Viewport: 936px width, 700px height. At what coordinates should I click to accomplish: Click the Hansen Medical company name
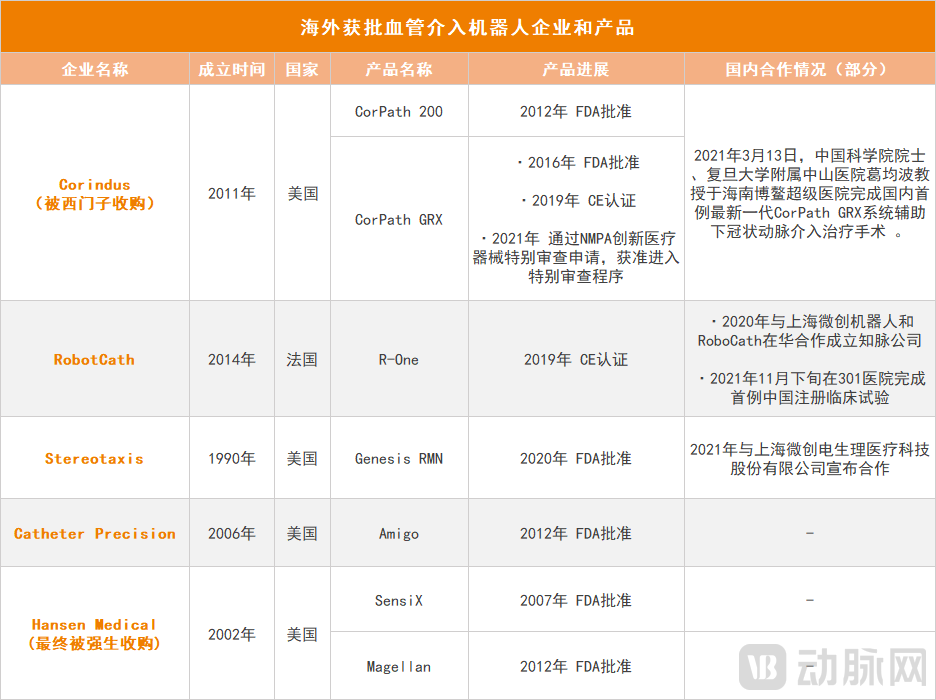[x=95, y=634]
